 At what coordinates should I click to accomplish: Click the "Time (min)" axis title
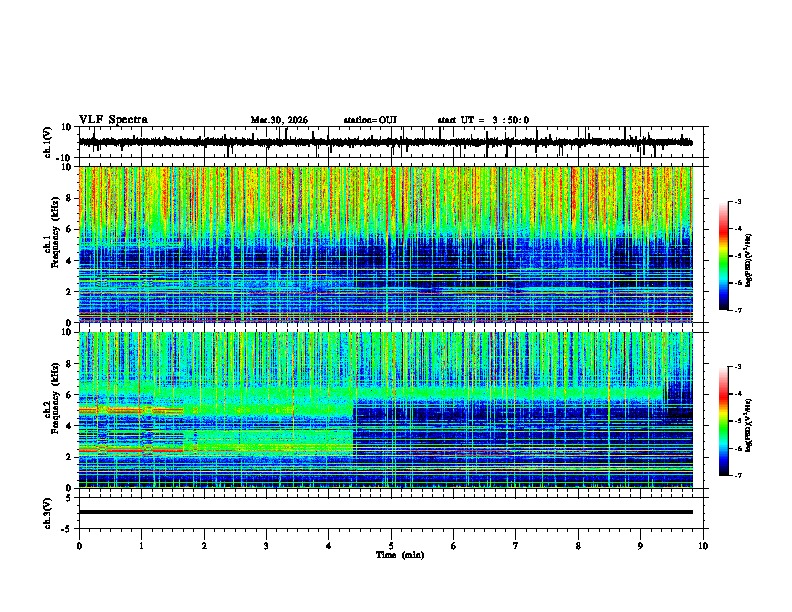pos(400,555)
